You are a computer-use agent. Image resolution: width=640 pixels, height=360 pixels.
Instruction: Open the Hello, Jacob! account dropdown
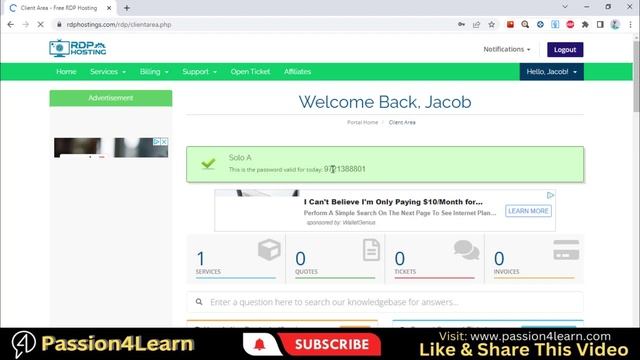(x=551, y=71)
